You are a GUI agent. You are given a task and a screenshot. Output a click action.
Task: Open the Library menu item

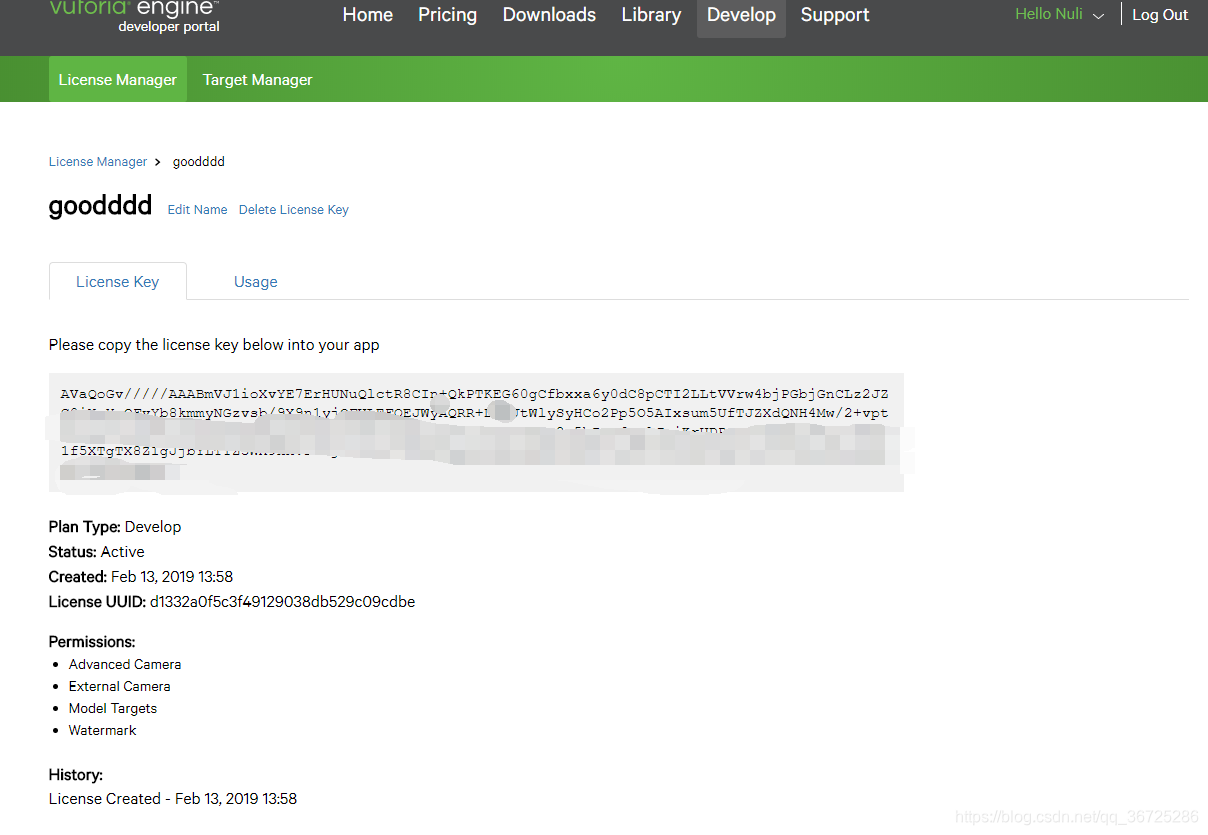pos(651,15)
